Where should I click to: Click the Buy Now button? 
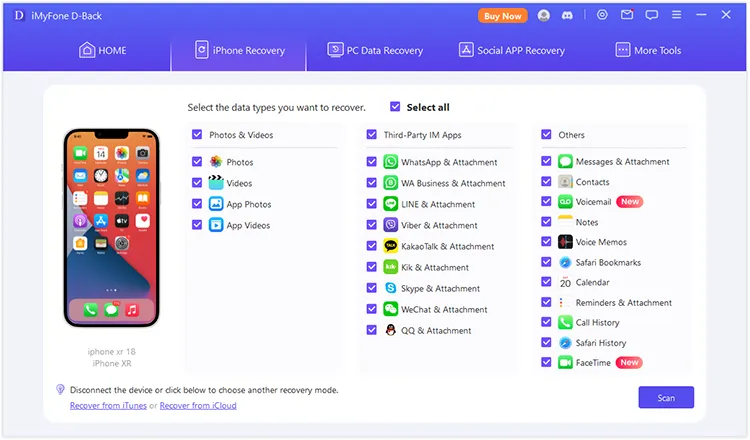tap(502, 16)
